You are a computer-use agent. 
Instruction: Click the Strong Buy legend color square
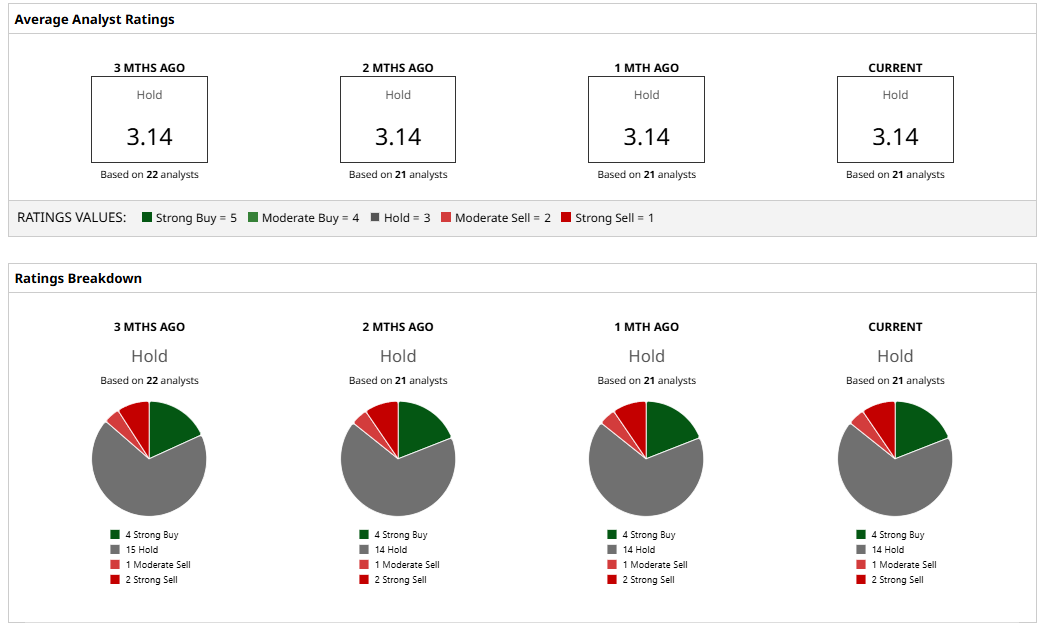point(147,217)
